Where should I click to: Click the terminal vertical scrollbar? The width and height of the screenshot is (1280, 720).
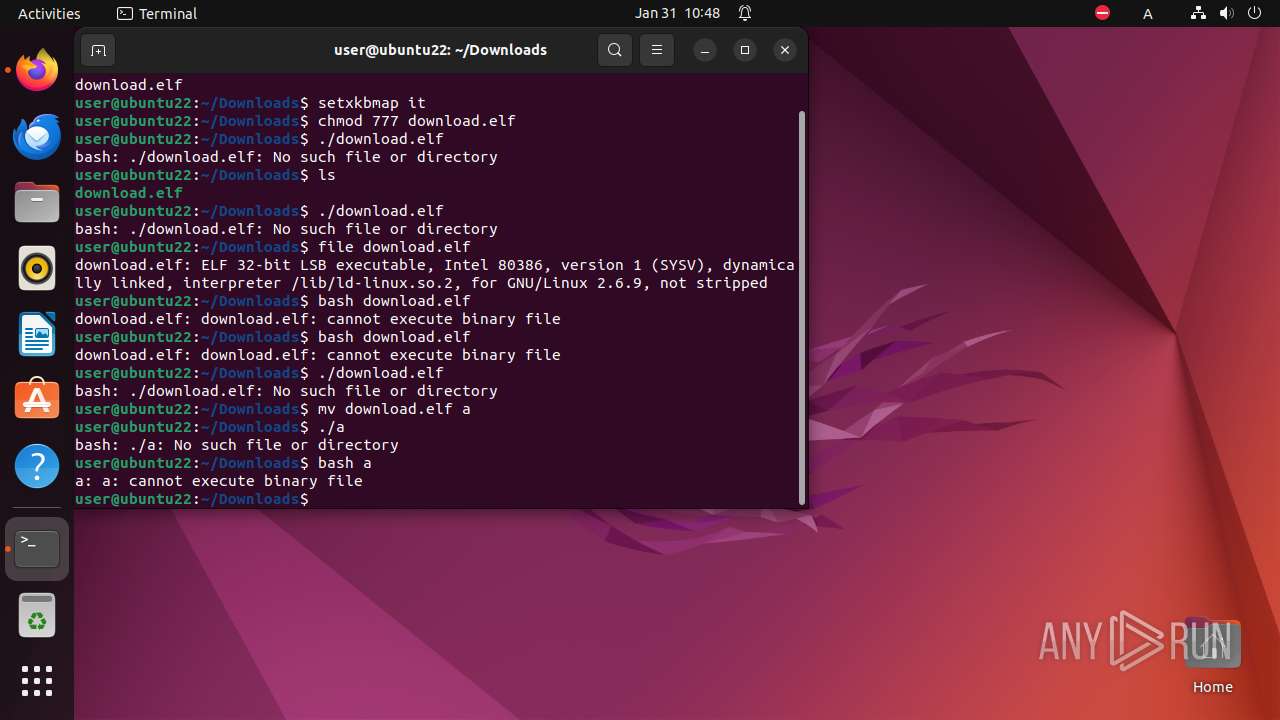point(802,307)
